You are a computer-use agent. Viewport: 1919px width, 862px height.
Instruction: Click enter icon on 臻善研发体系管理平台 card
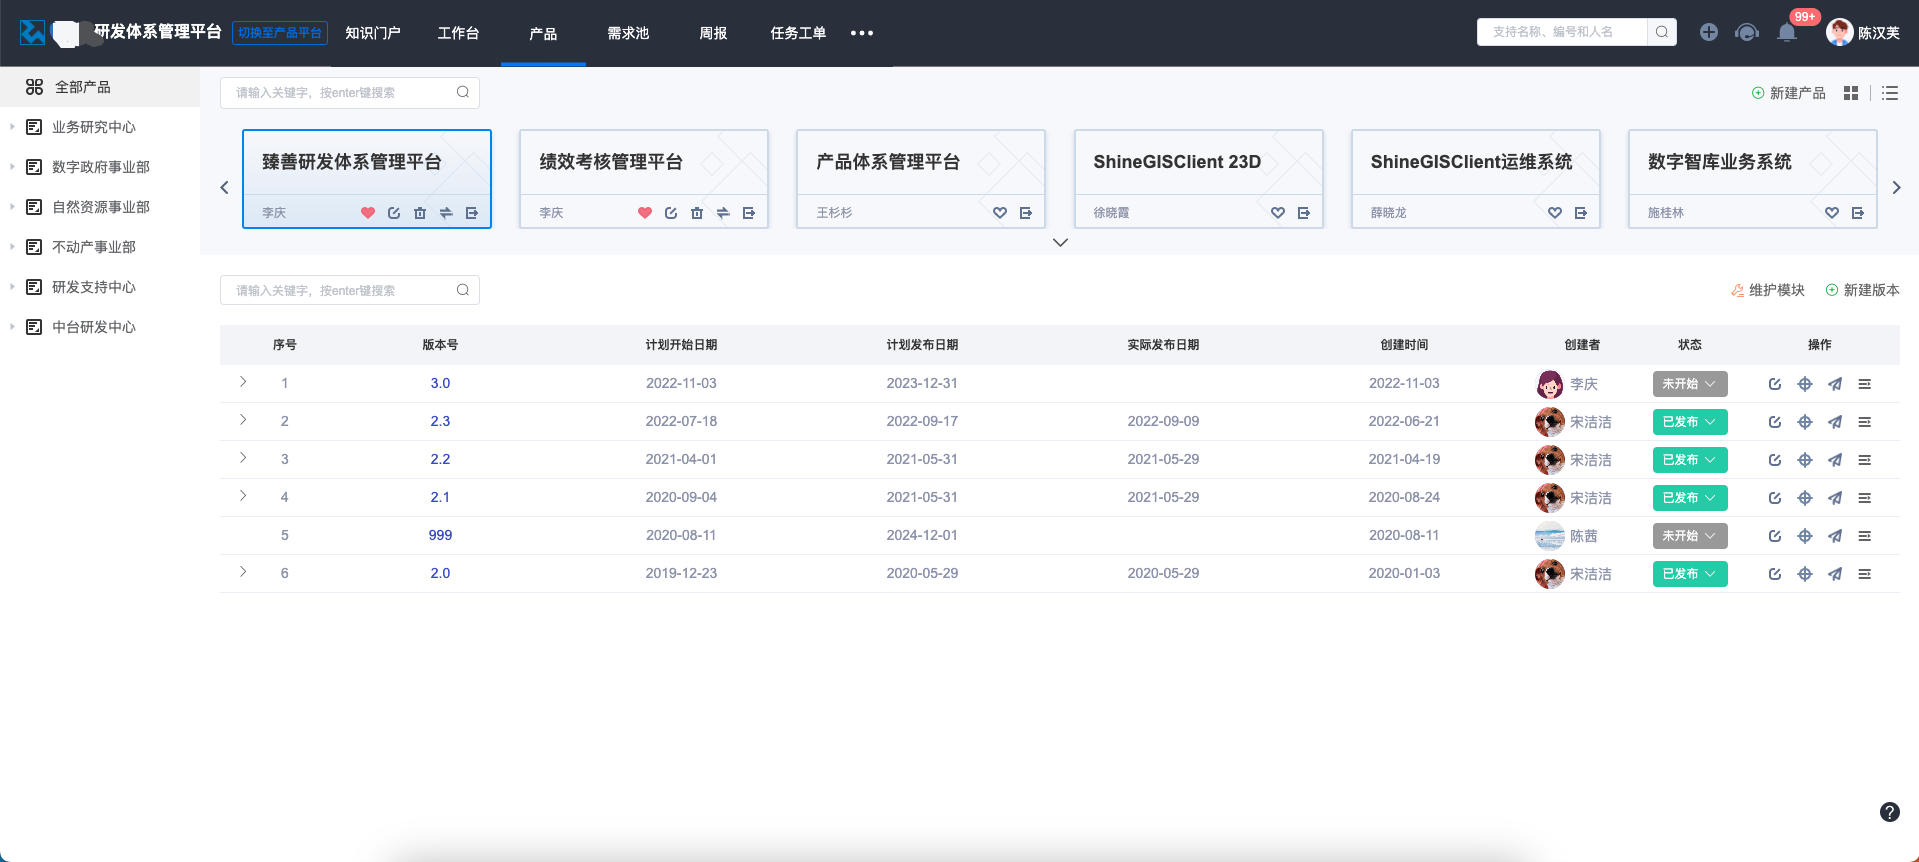[x=472, y=213]
